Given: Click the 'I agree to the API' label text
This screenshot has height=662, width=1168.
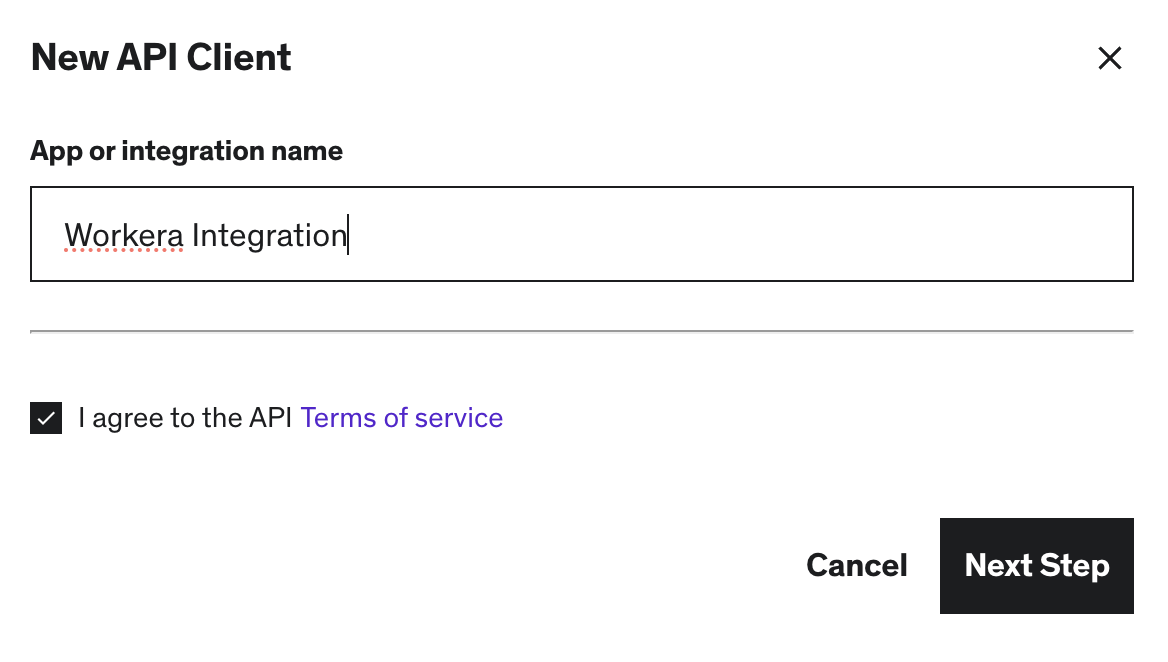Looking at the screenshot, I should (184, 418).
